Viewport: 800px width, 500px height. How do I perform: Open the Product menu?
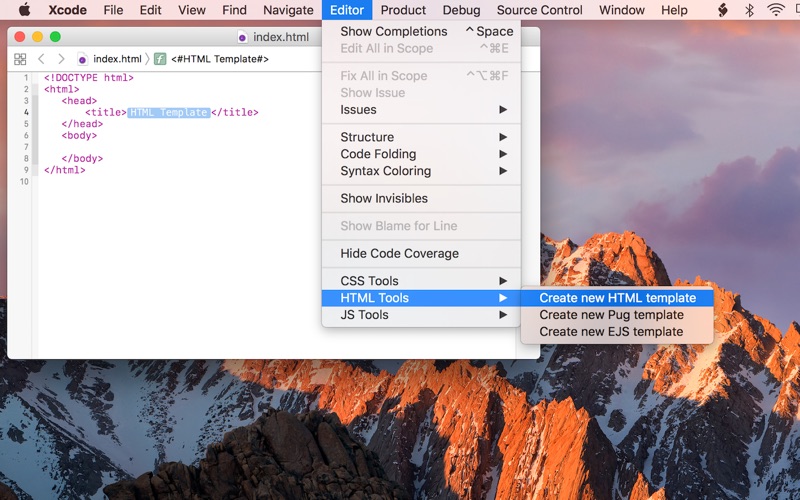403,10
